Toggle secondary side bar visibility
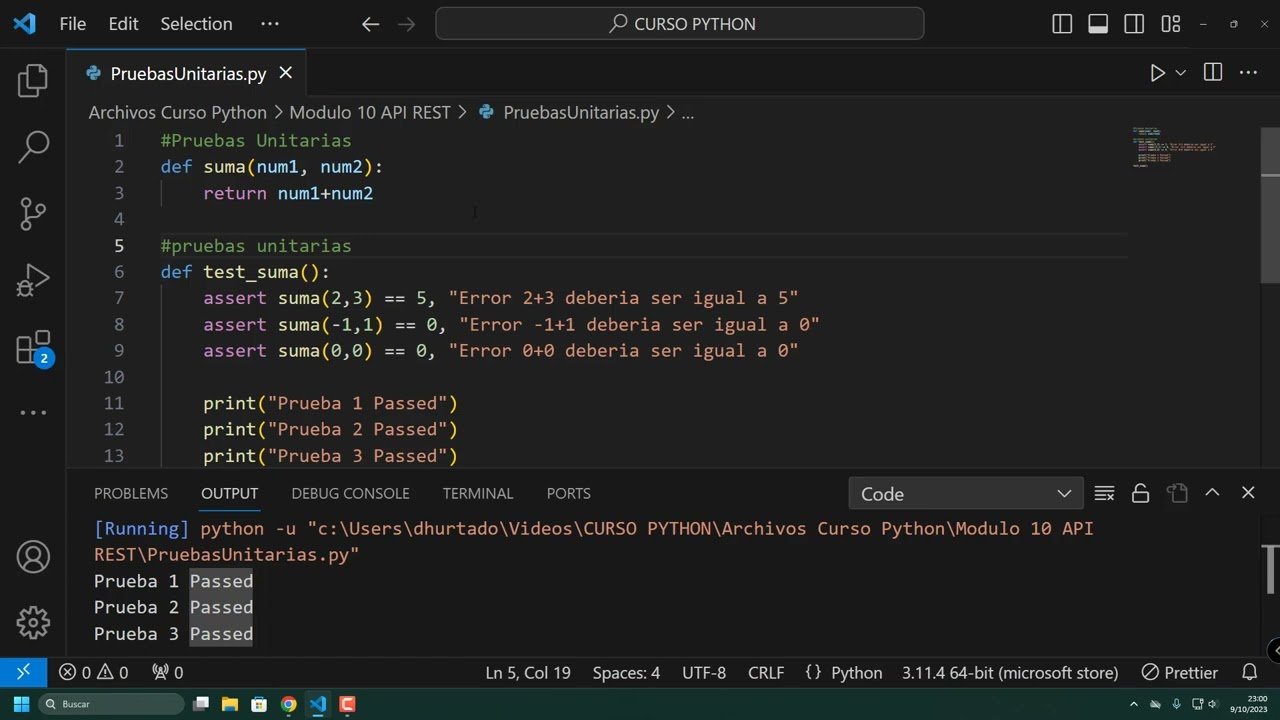The image size is (1280, 720). click(1134, 24)
